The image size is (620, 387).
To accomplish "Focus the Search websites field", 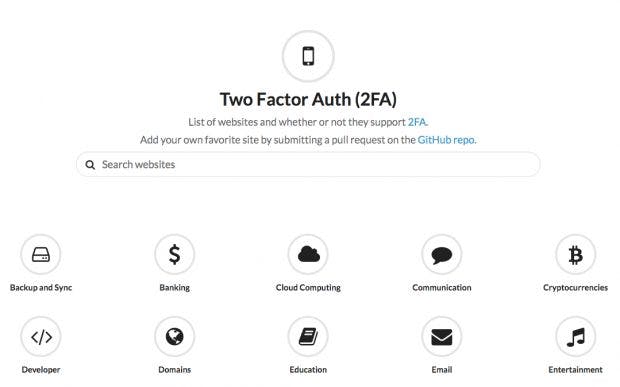I will pyautogui.click(x=308, y=164).
